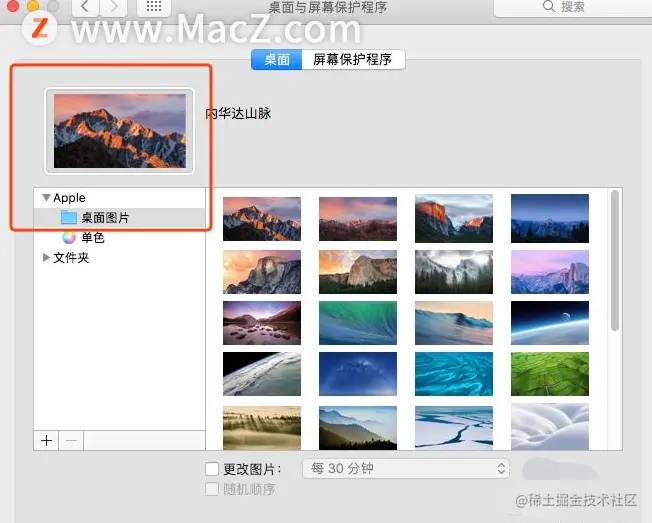
Task: Choose the Yosemite Half Dome sunset wallpaper
Action: click(262, 272)
